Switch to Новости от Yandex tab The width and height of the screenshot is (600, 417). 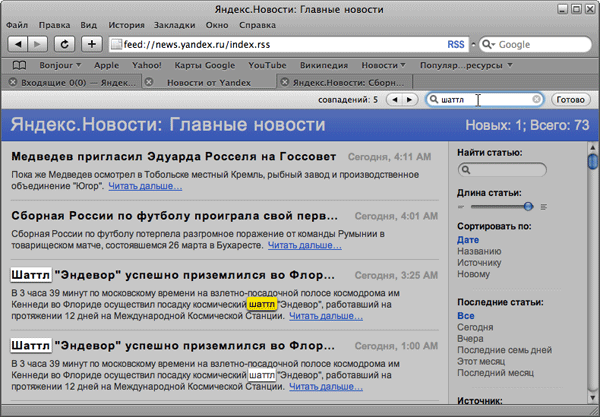(x=209, y=83)
